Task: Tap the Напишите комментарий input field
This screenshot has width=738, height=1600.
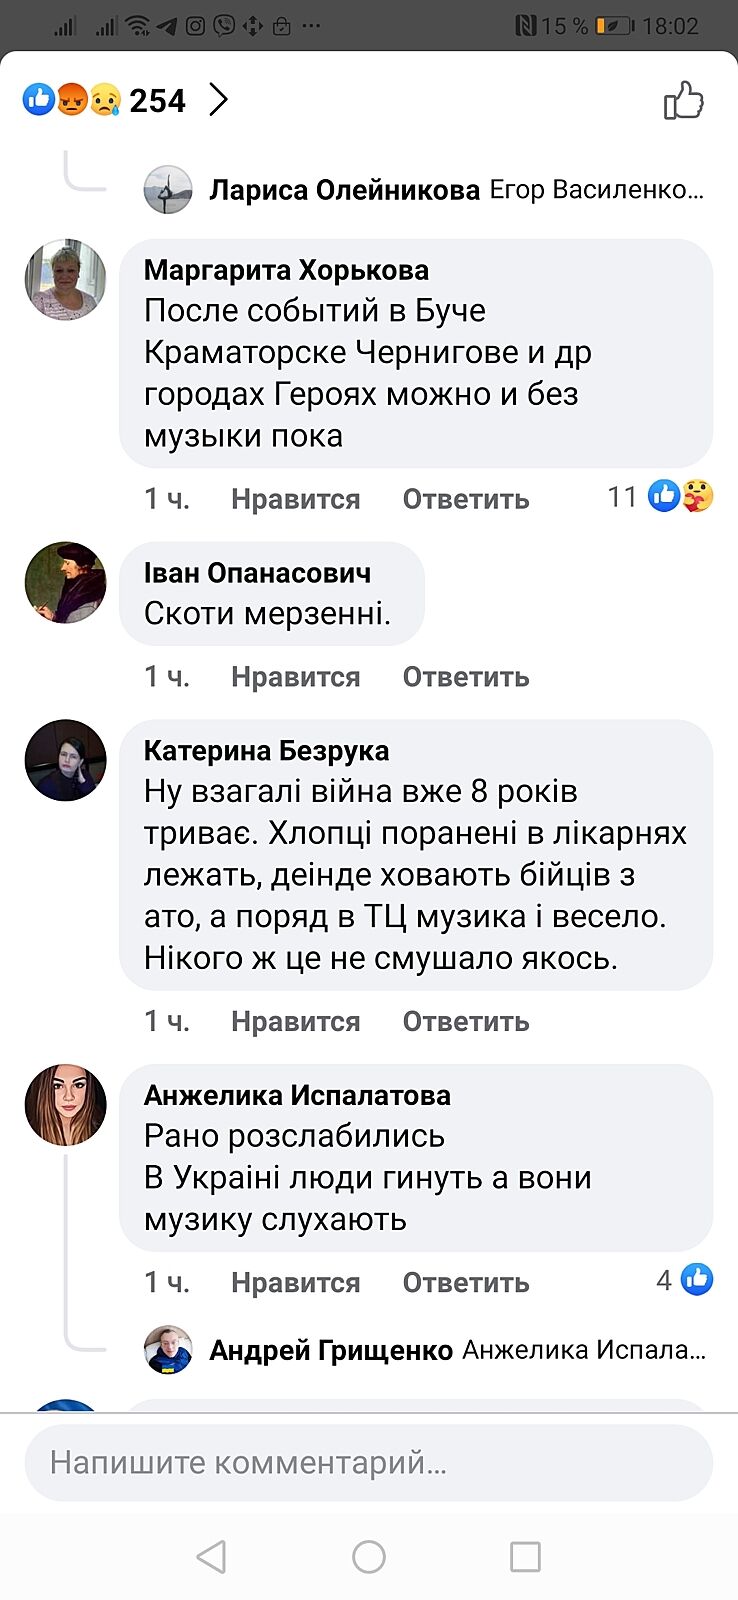Action: pyautogui.click(x=368, y=1463)
